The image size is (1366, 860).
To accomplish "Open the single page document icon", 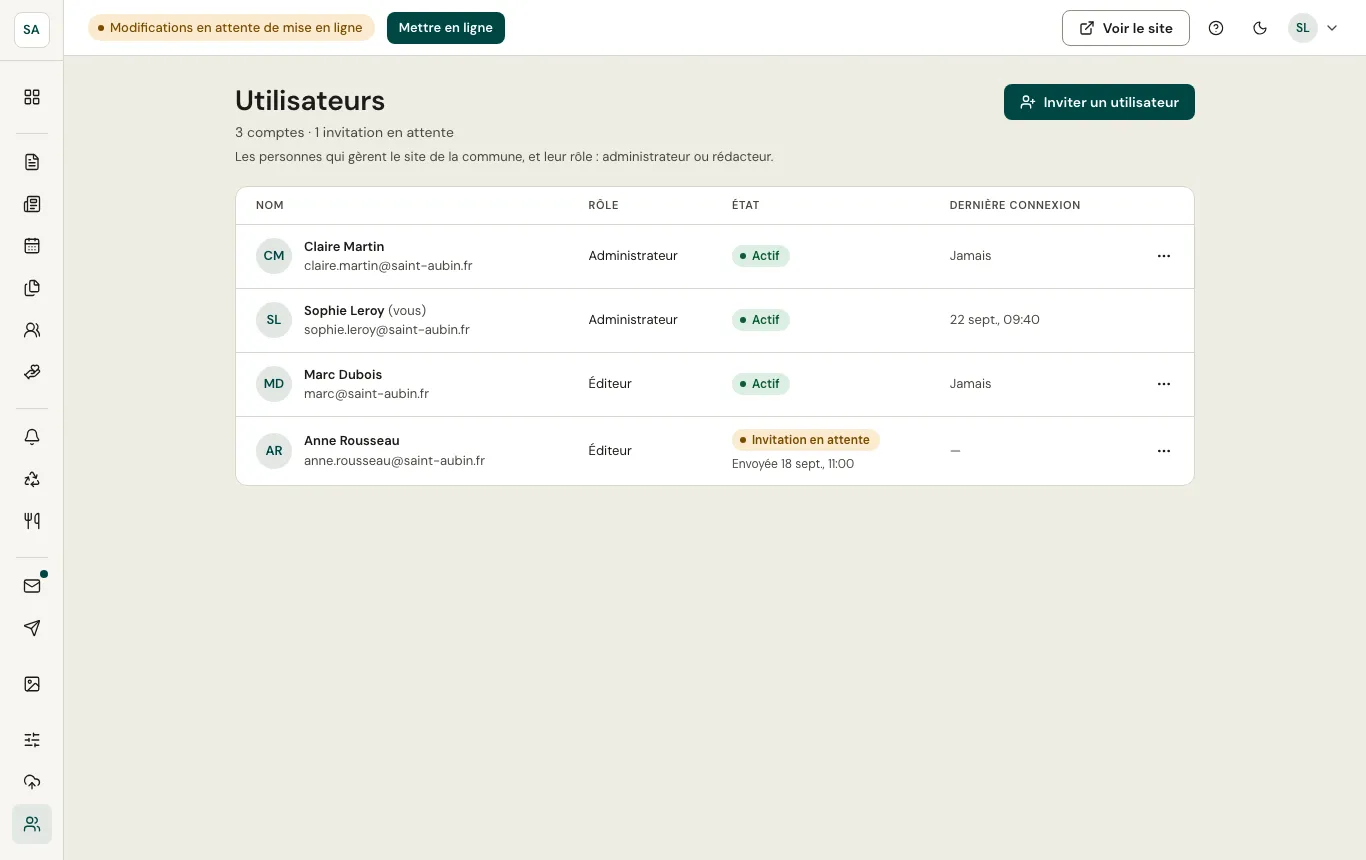I will (32, 162).
